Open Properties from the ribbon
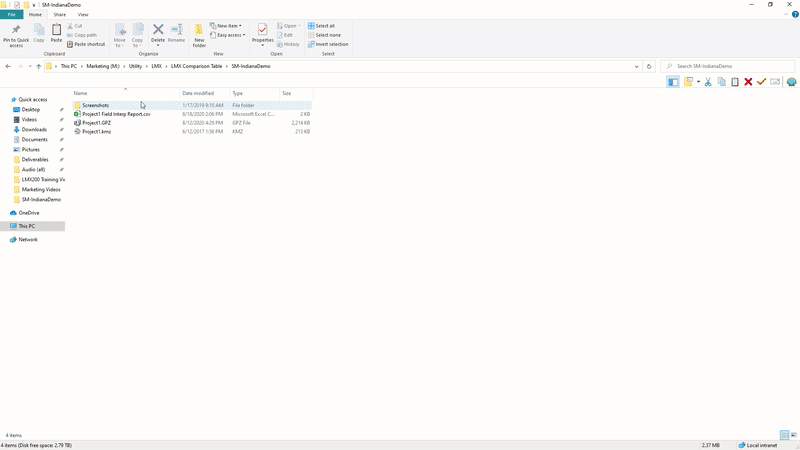This screenshot has height=450, width=800. click(262, 33)
